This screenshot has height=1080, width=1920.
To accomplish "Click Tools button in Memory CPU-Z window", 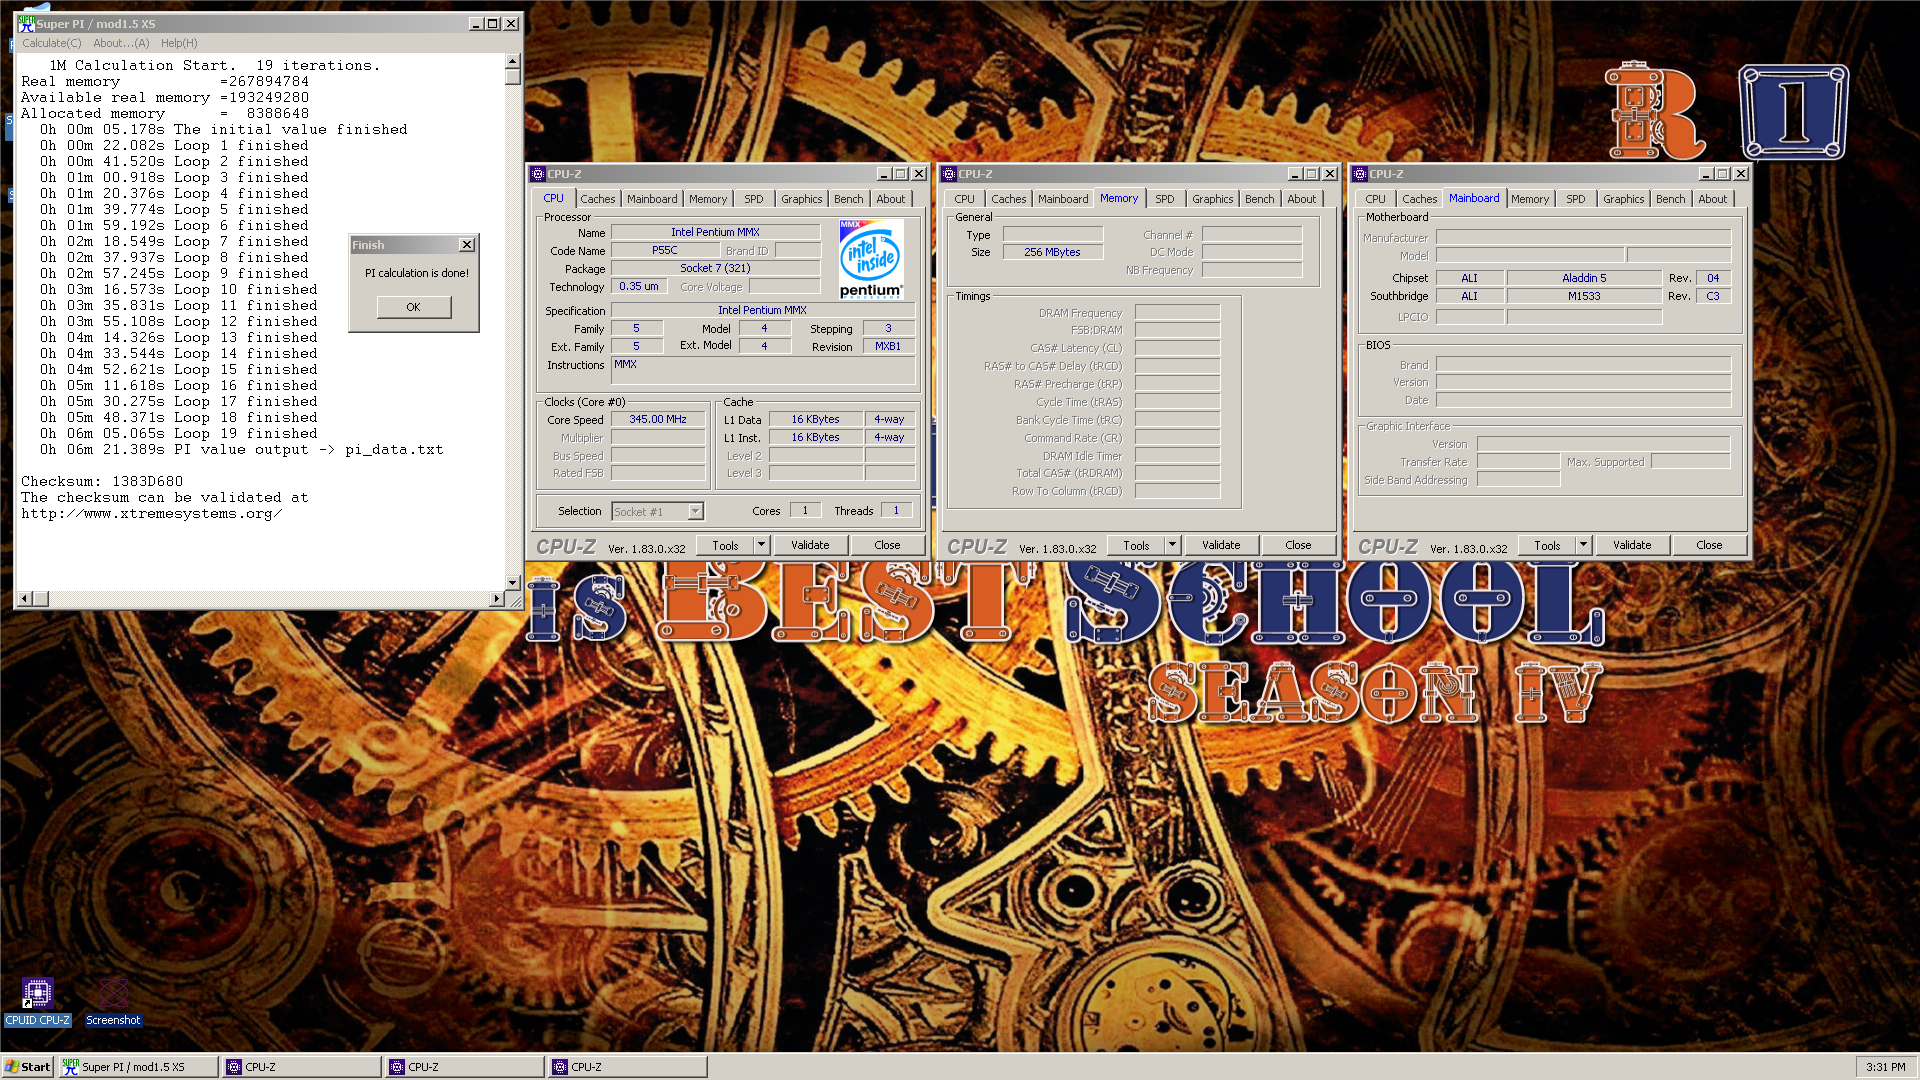I will pyautogui.click(x=1137, y=546).
